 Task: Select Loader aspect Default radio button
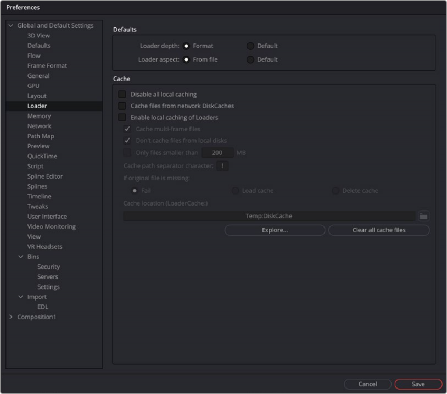coord(250,60)
